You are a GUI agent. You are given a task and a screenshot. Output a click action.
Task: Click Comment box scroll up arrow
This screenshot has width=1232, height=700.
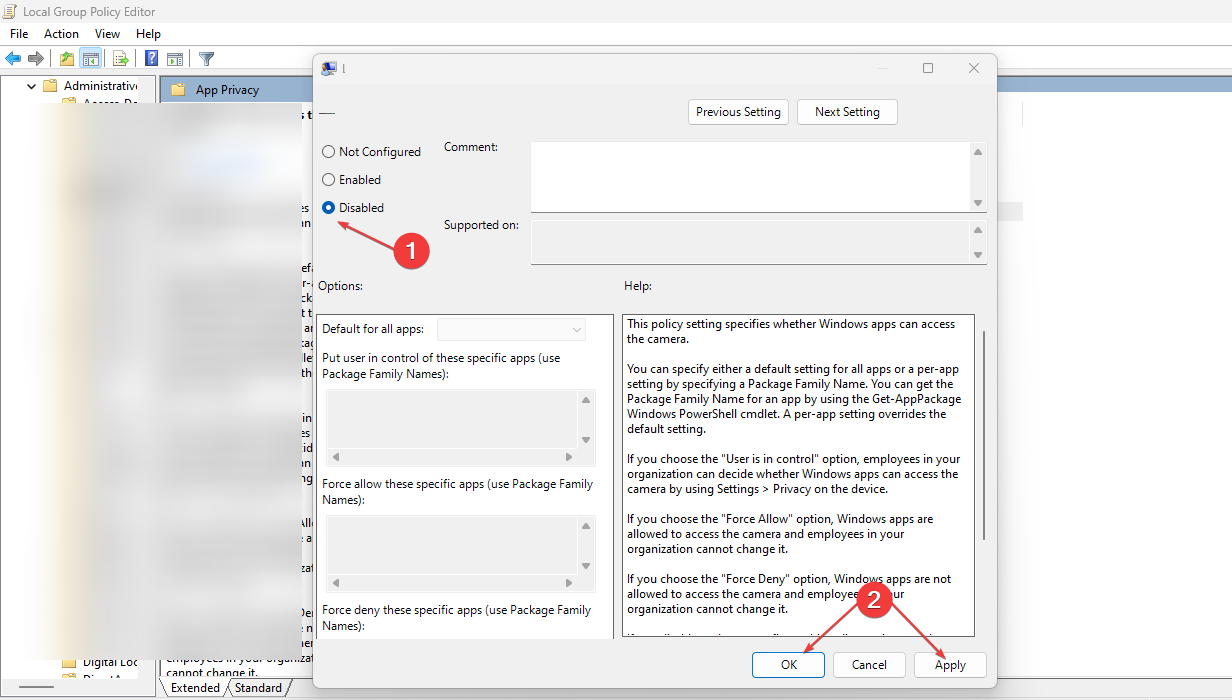978,151
